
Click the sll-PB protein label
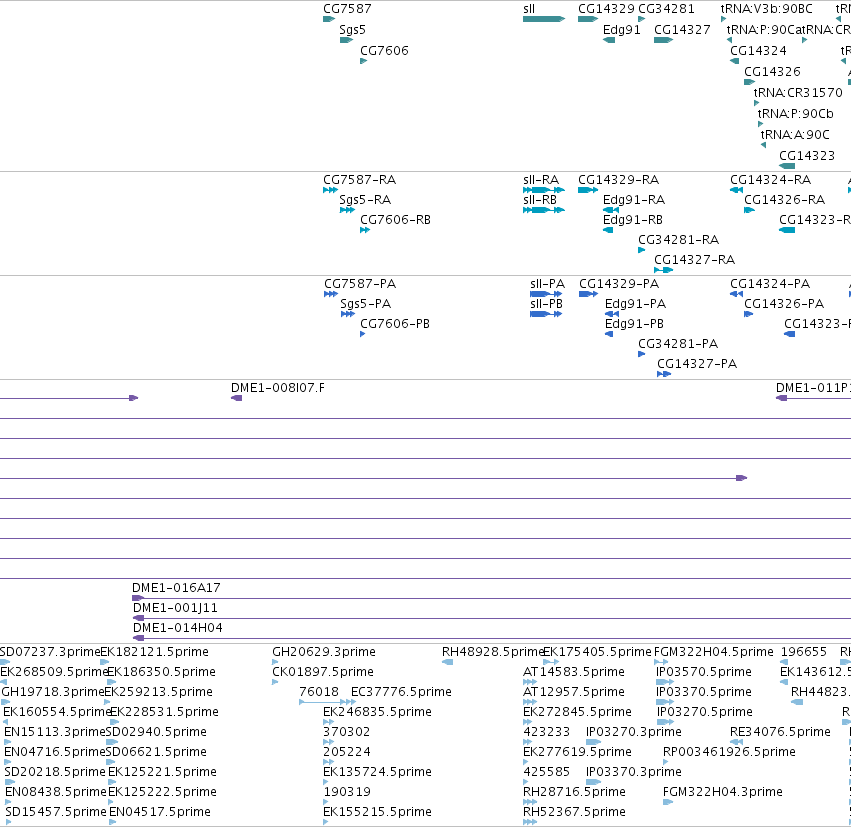(547, 304)
